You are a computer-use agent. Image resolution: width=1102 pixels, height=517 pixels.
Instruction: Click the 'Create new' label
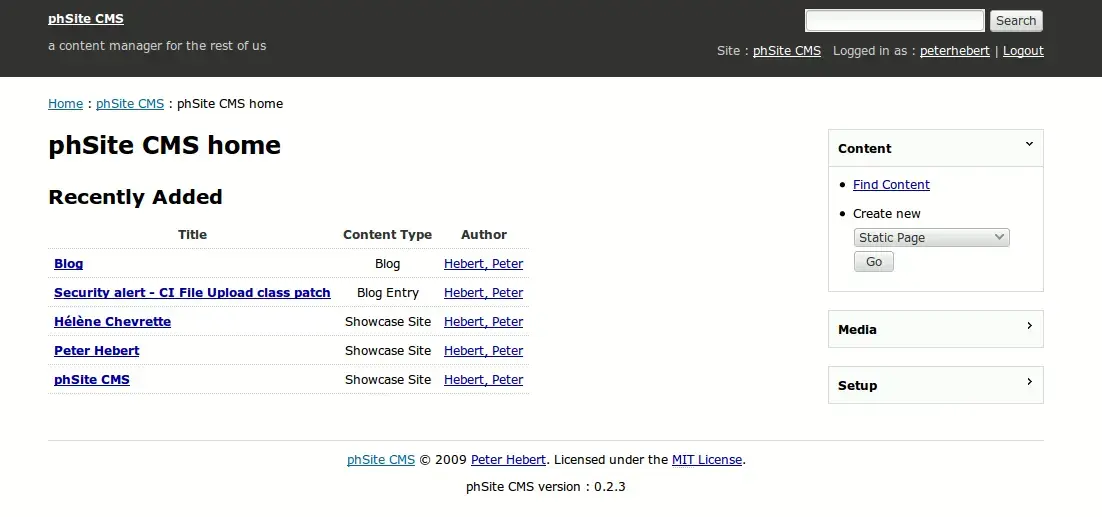(x=886, y=214)
